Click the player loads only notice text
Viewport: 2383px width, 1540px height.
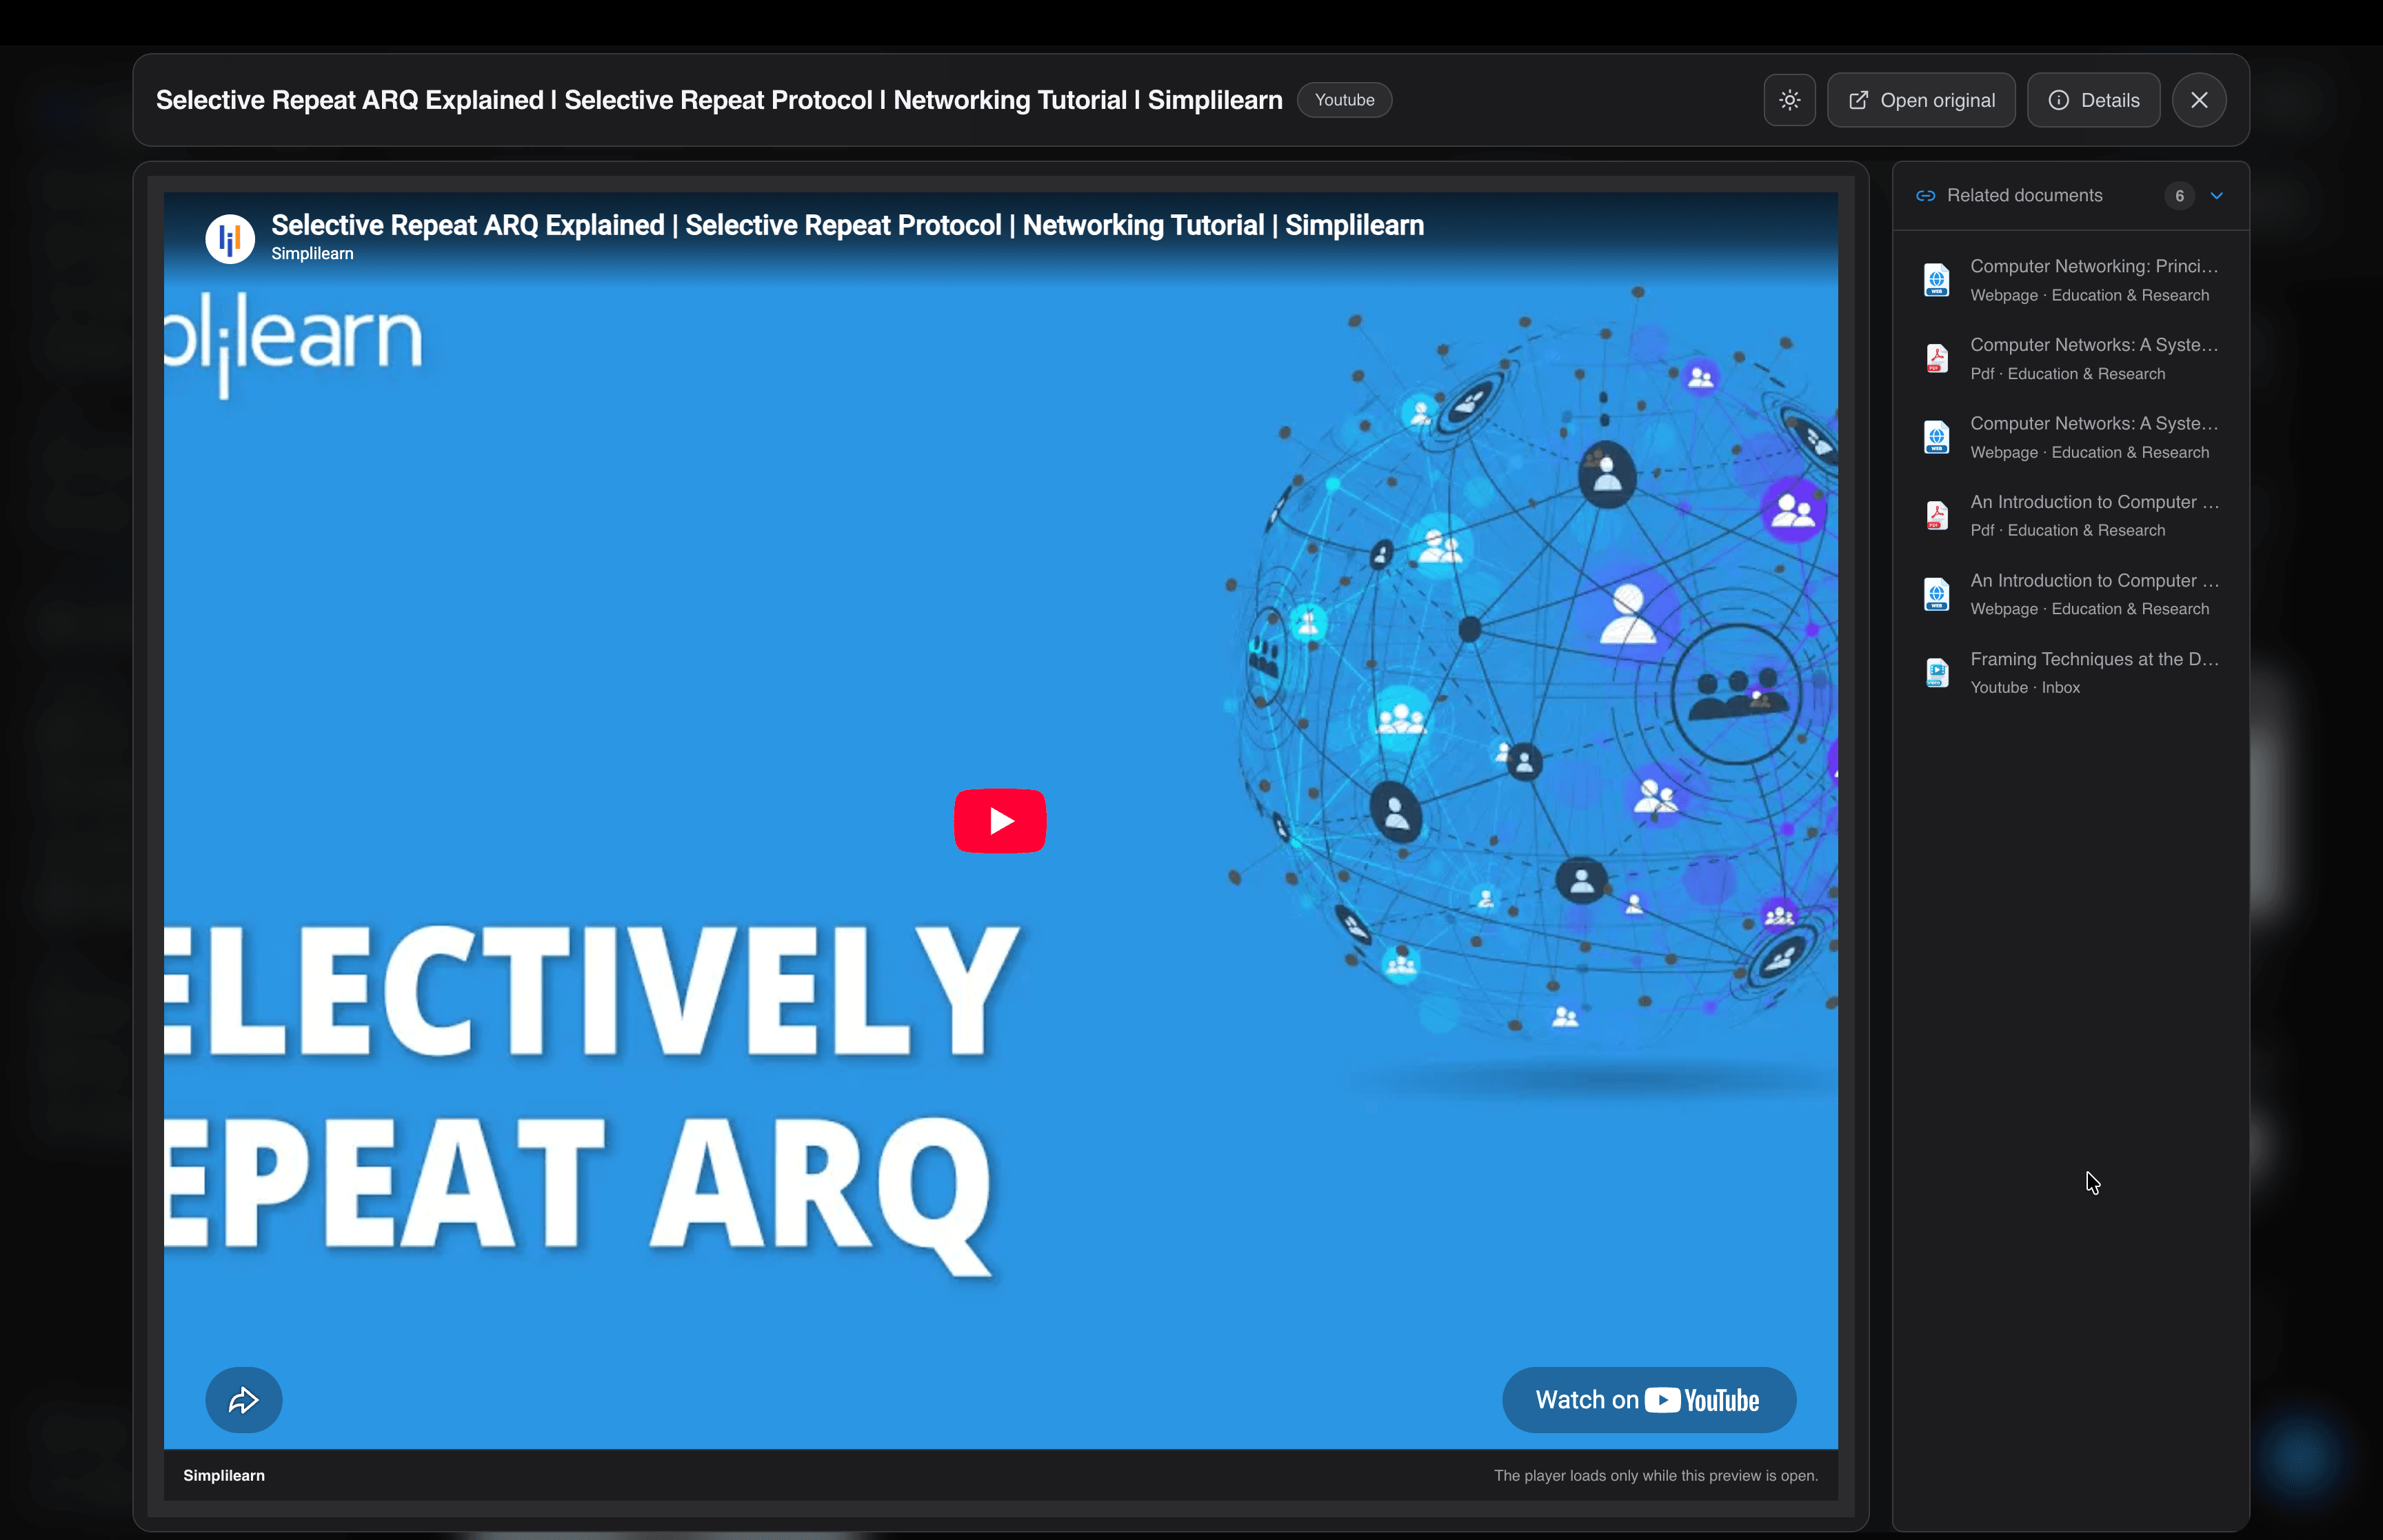tap(1656, 1476)
